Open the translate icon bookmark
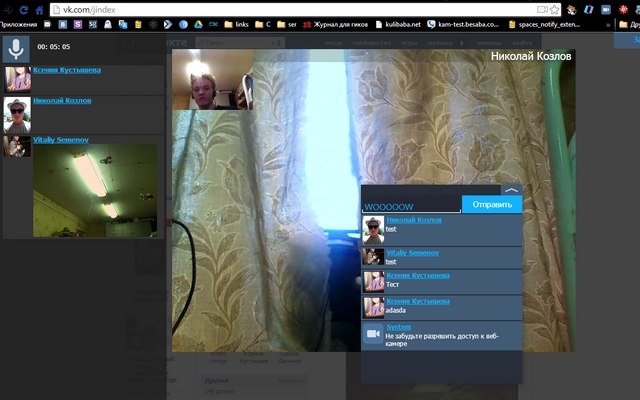The height and width of the screenshot is (400, 640). click(x=123, y=24)
